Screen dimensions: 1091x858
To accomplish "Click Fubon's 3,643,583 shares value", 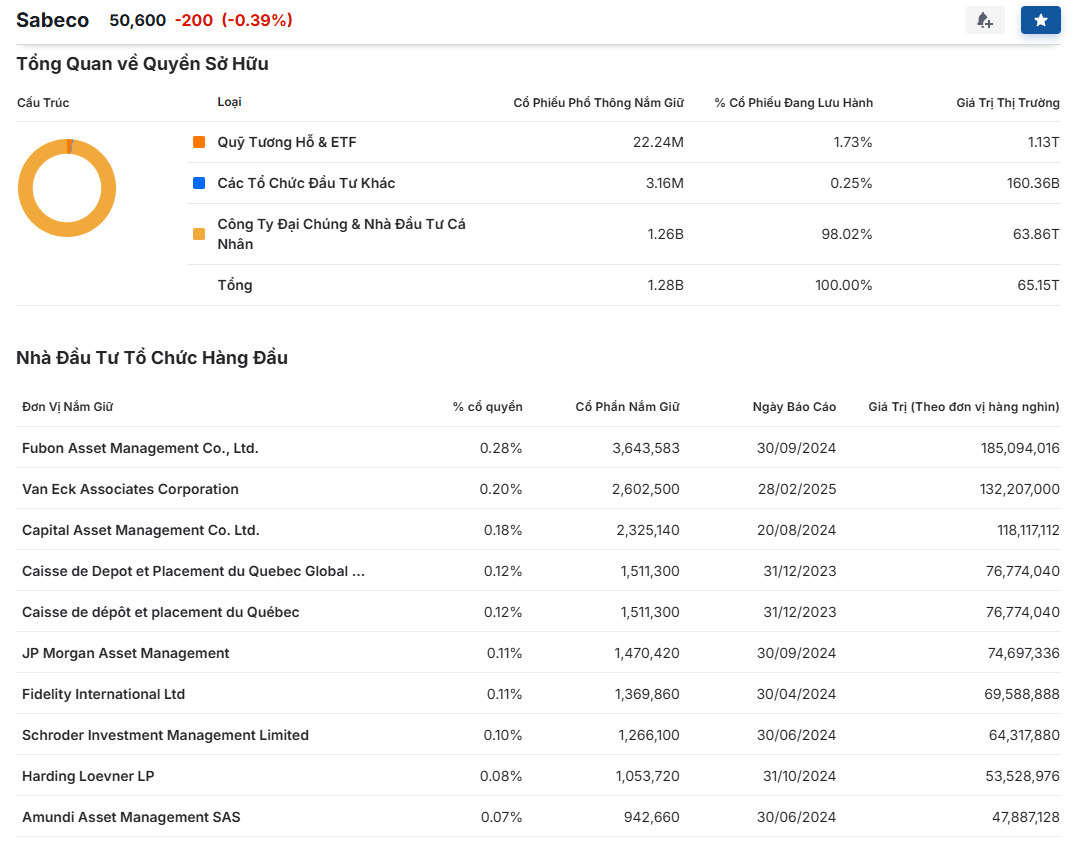I will point(646,448).
